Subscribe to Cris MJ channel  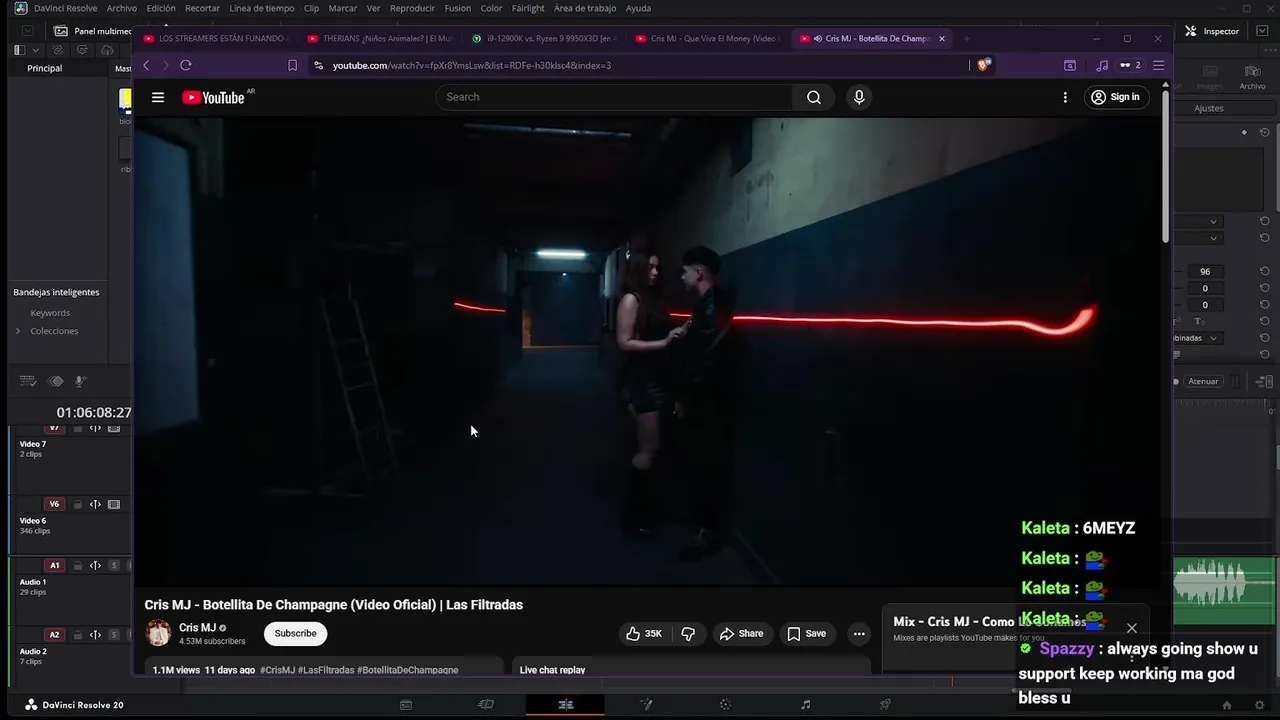pyautogui.click(x=295, y=633)
